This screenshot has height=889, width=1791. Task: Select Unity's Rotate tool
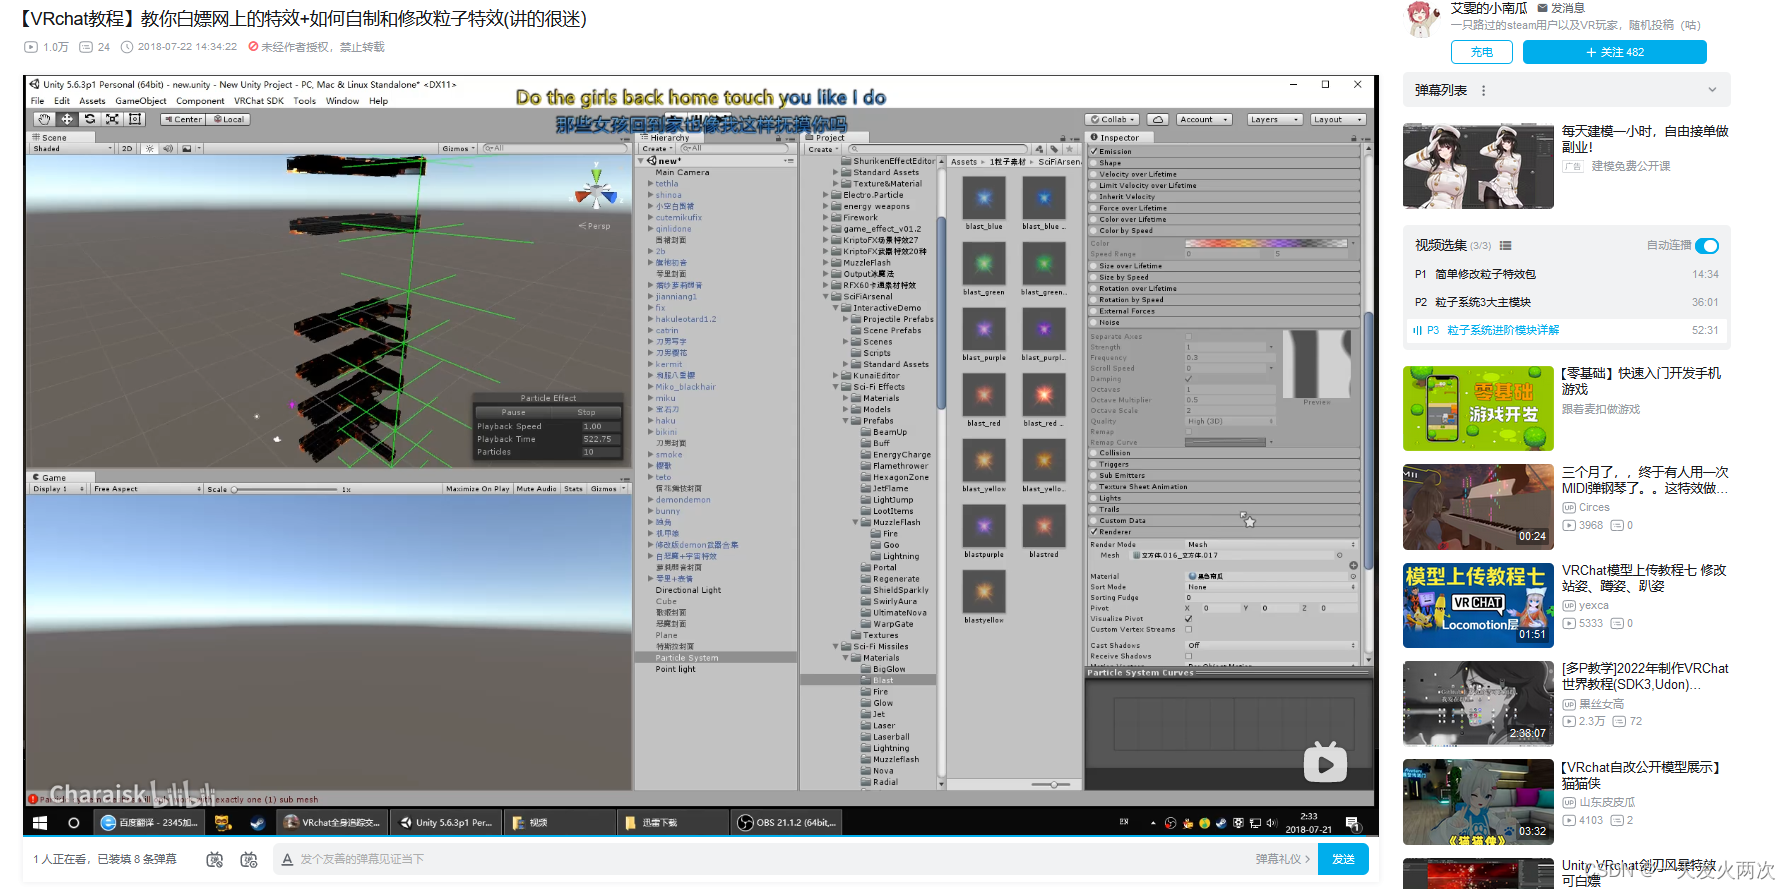(x=90, y=119)
